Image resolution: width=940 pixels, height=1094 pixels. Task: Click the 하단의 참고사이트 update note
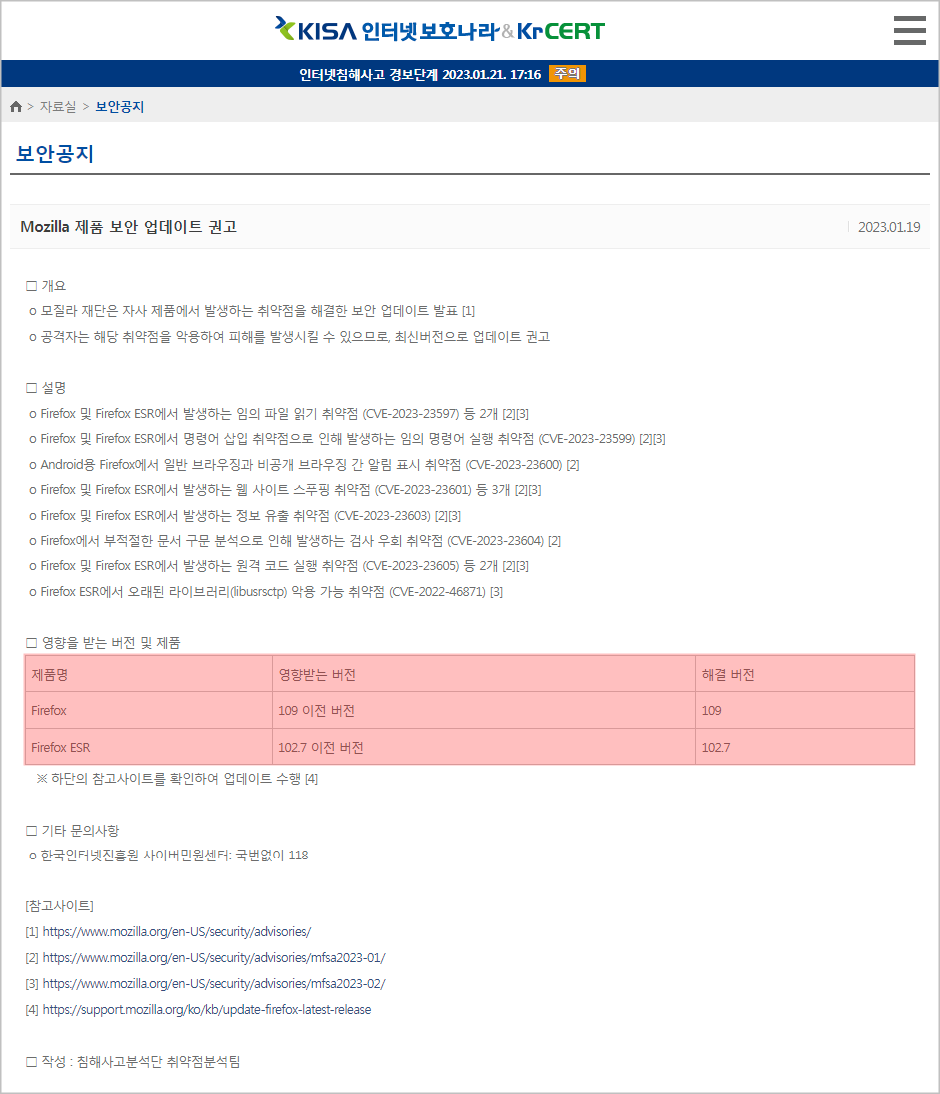tap(177, 779)
